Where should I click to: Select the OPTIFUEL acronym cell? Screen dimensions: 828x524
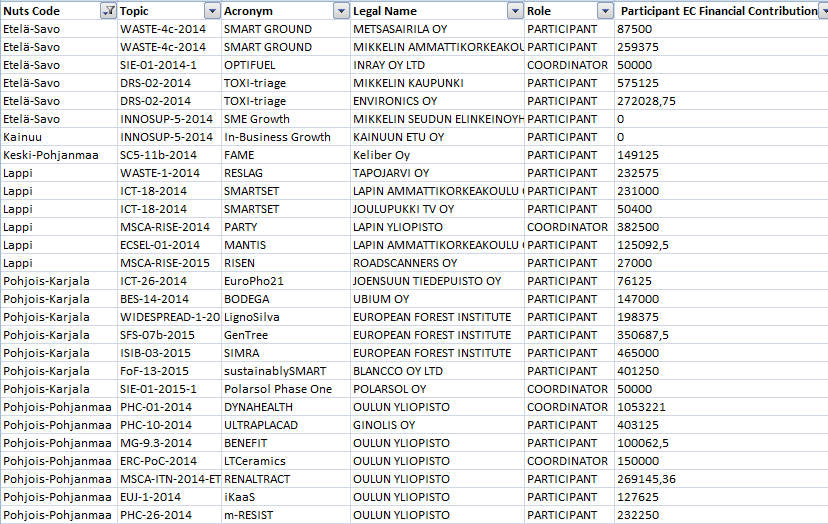point(286,65)
